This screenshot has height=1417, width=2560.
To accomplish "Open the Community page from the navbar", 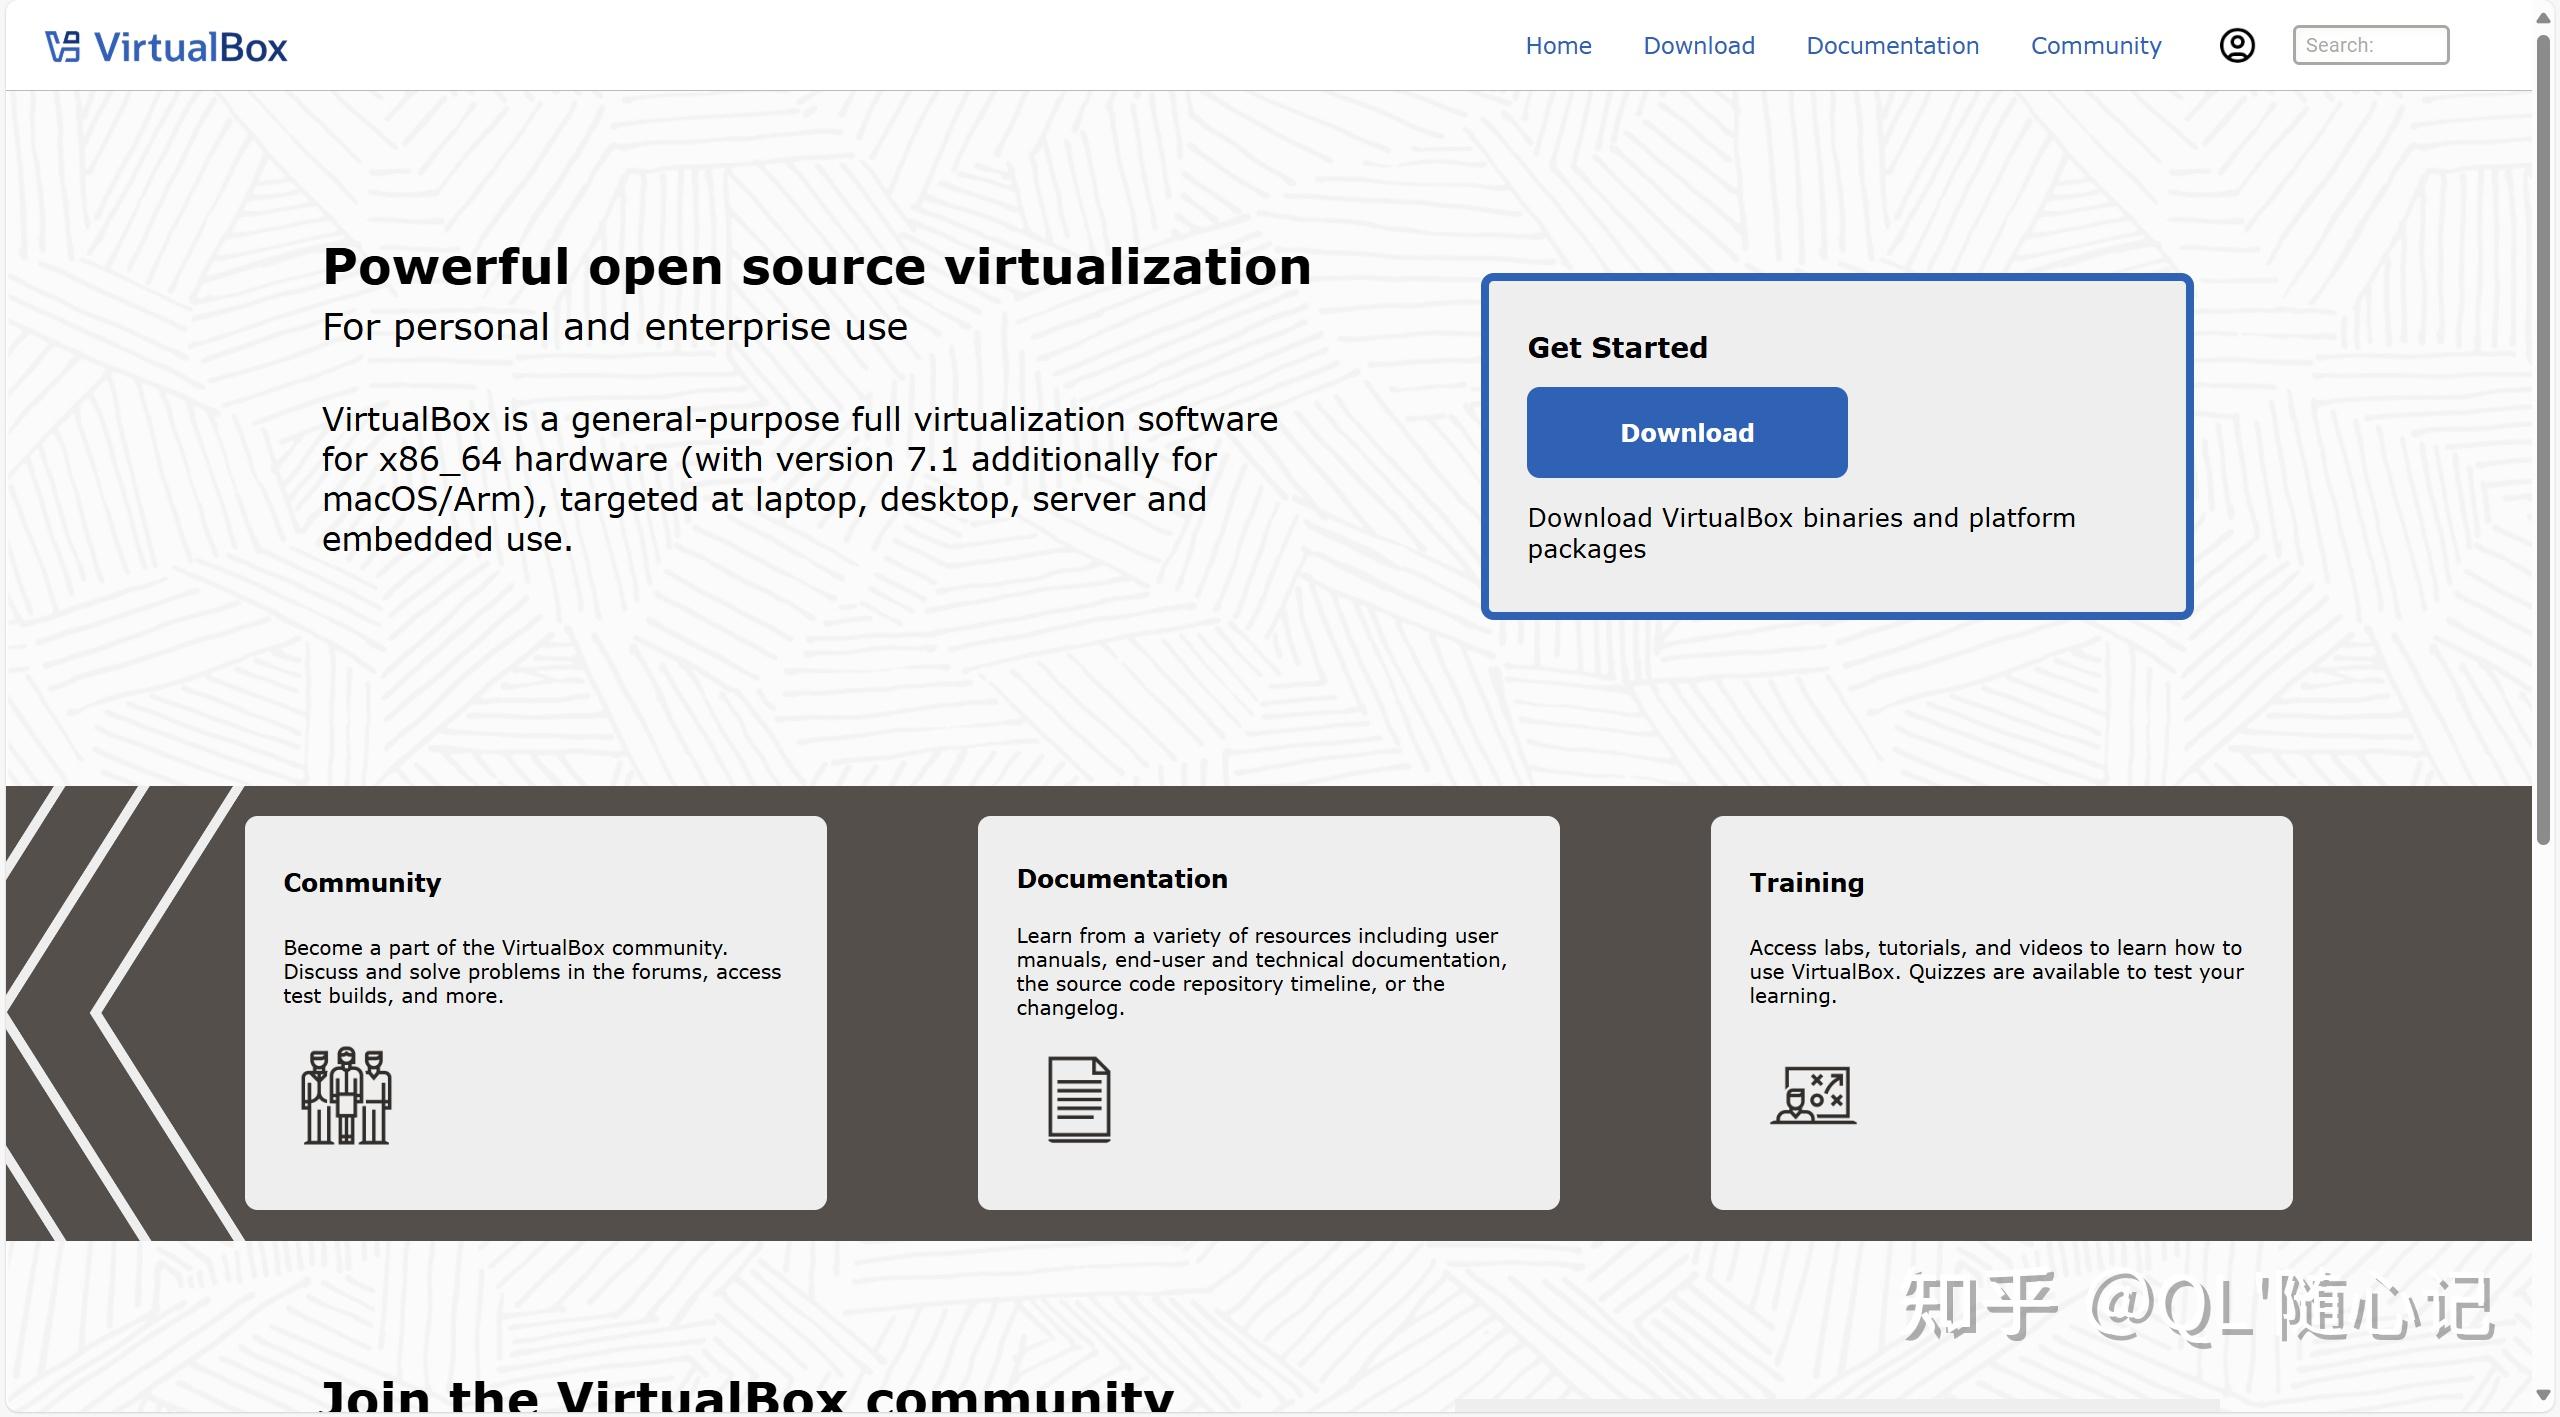I will tap(2094, 45).
